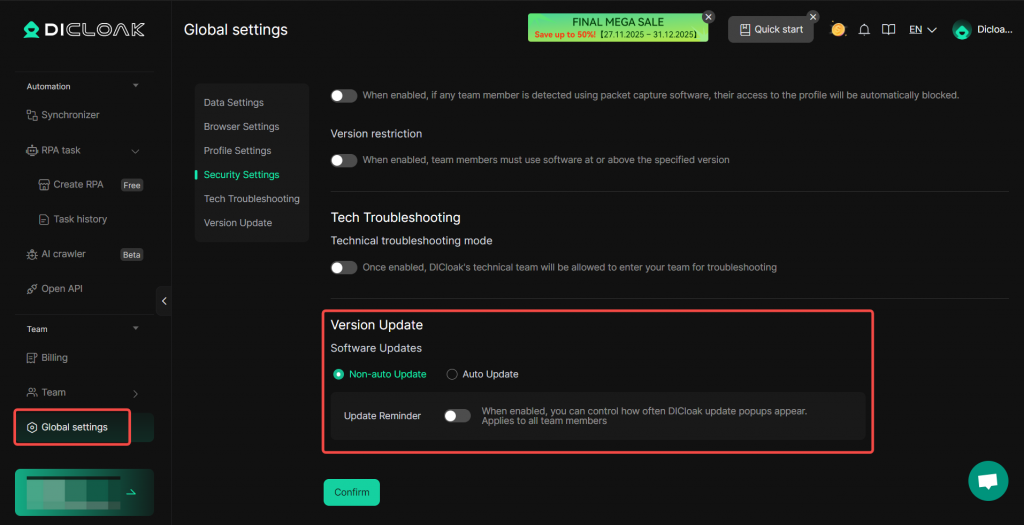This screenshot has width=1024, height=525.
Task: Click the Dicloak account avatar
Action: click(962, 30)
